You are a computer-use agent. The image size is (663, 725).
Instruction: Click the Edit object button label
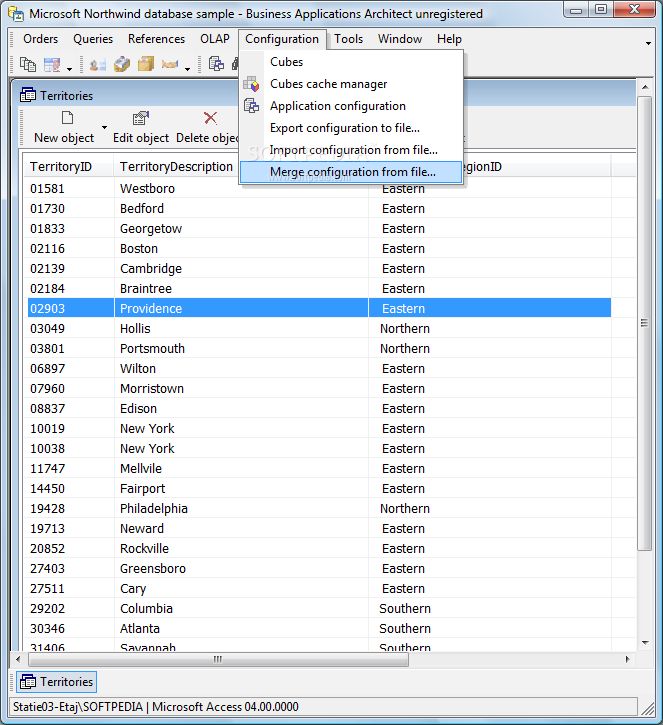point(141,138)
